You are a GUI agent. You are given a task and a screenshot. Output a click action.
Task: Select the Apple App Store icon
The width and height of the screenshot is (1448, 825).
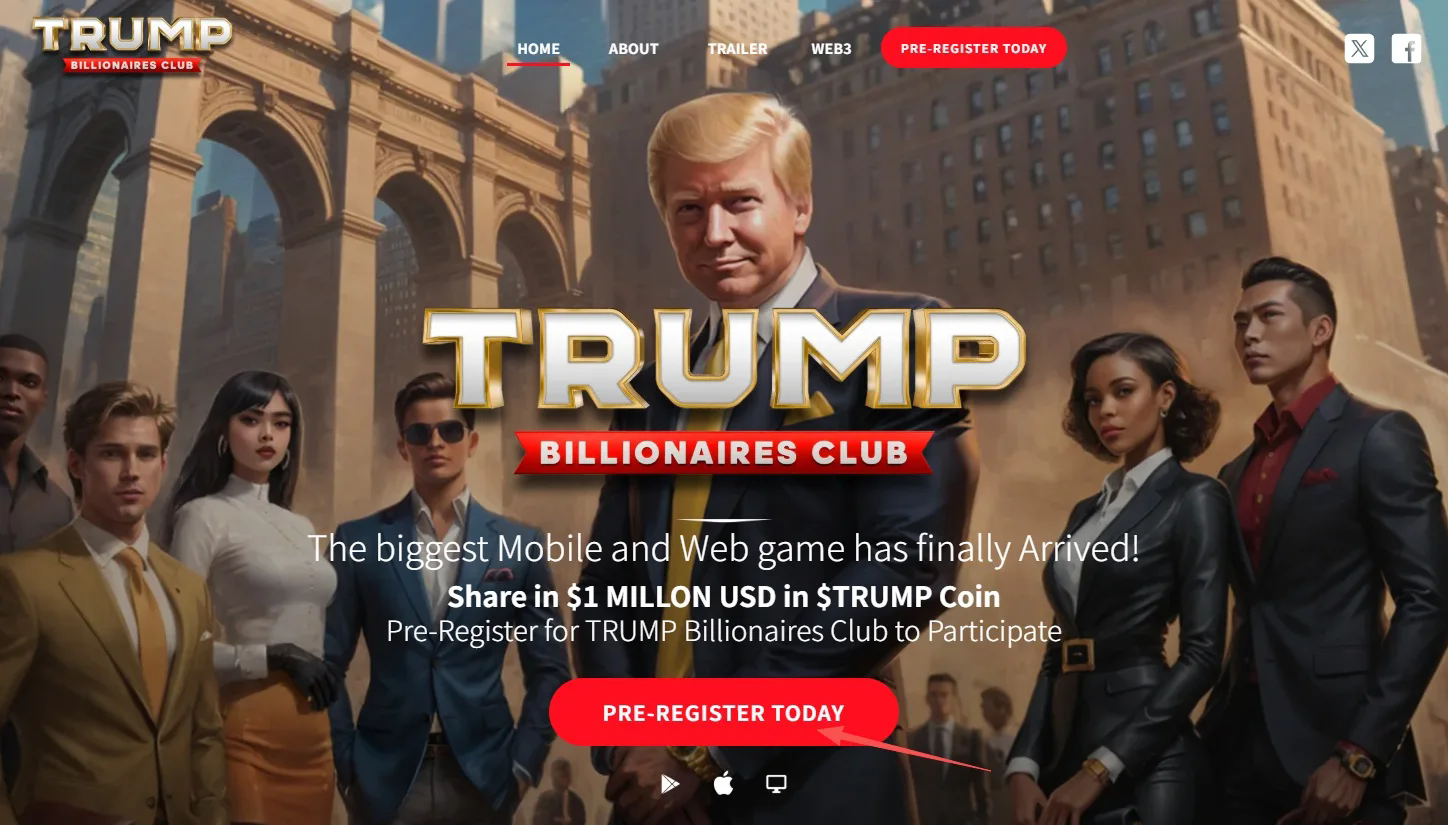[x=723, y=784]
